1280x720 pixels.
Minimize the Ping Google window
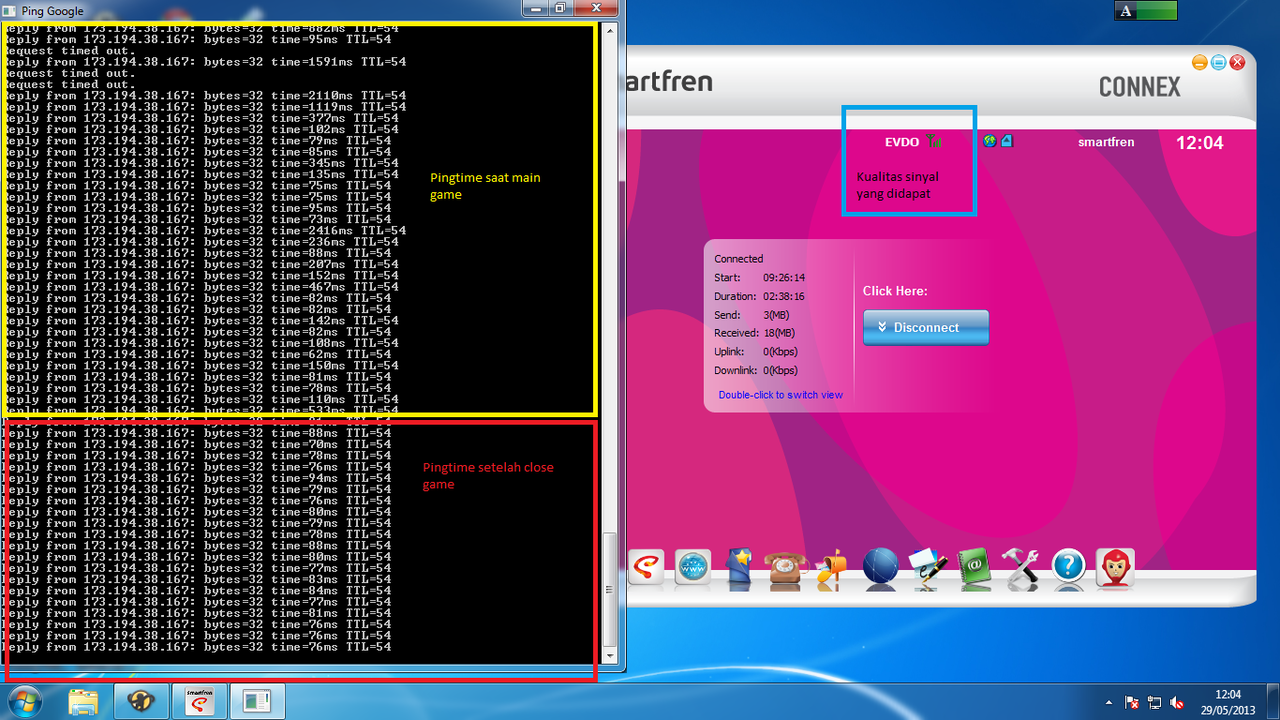534,8
